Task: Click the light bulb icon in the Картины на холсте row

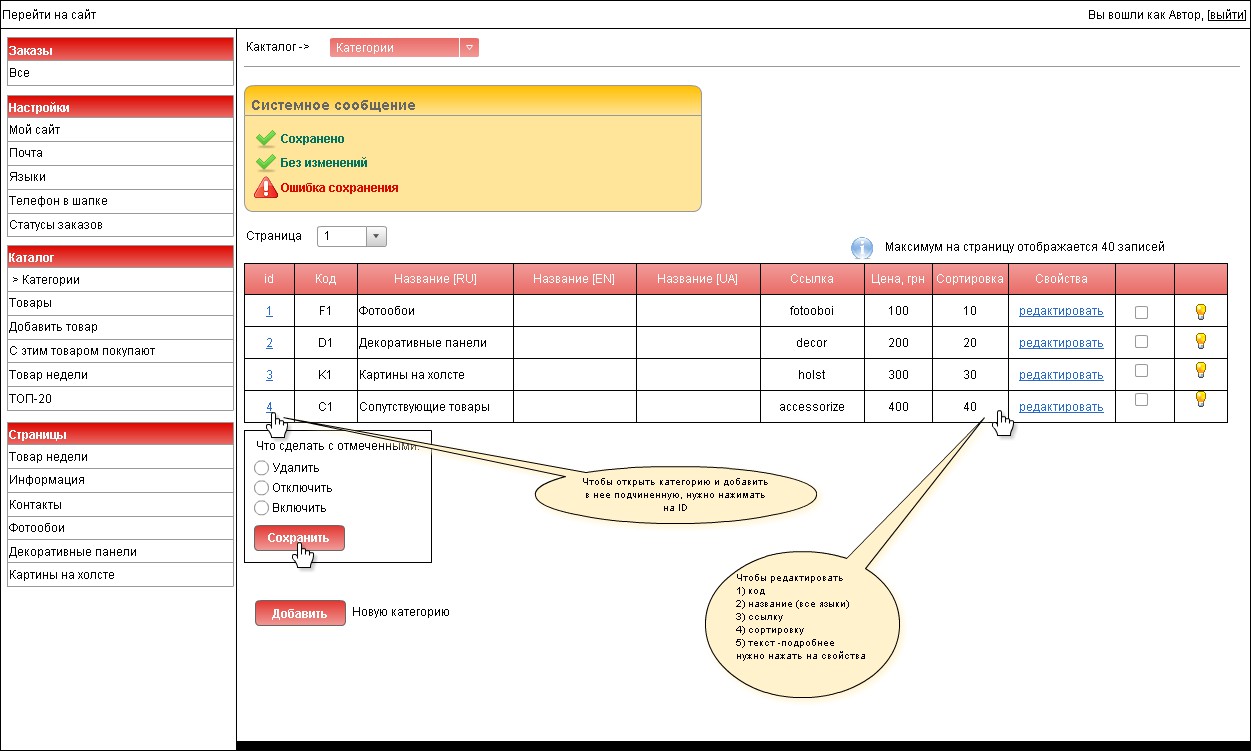Action: click(1201, 370)
